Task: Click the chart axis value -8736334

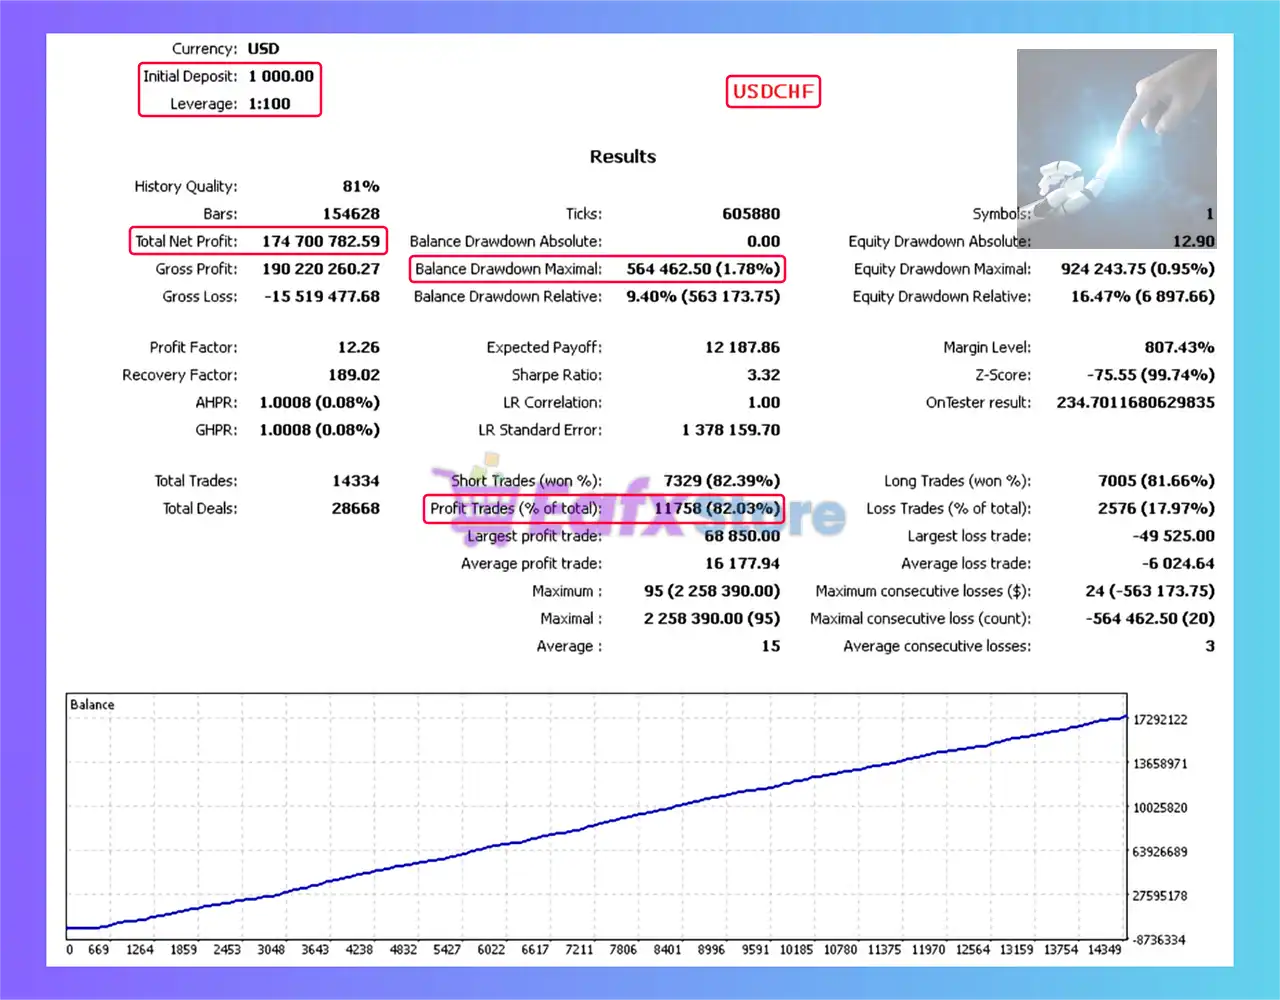Action: [1158, 940]
